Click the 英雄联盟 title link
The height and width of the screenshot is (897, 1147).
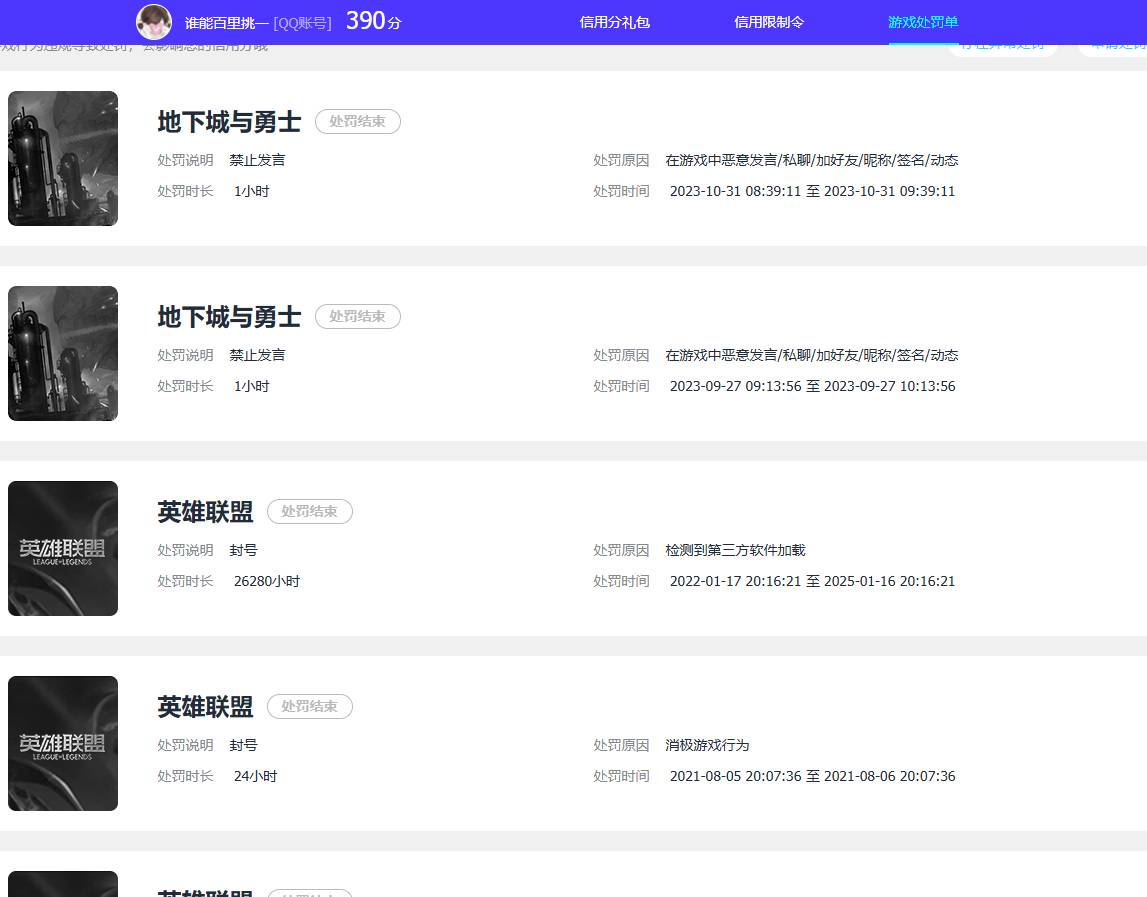click(x=204, y=512)
